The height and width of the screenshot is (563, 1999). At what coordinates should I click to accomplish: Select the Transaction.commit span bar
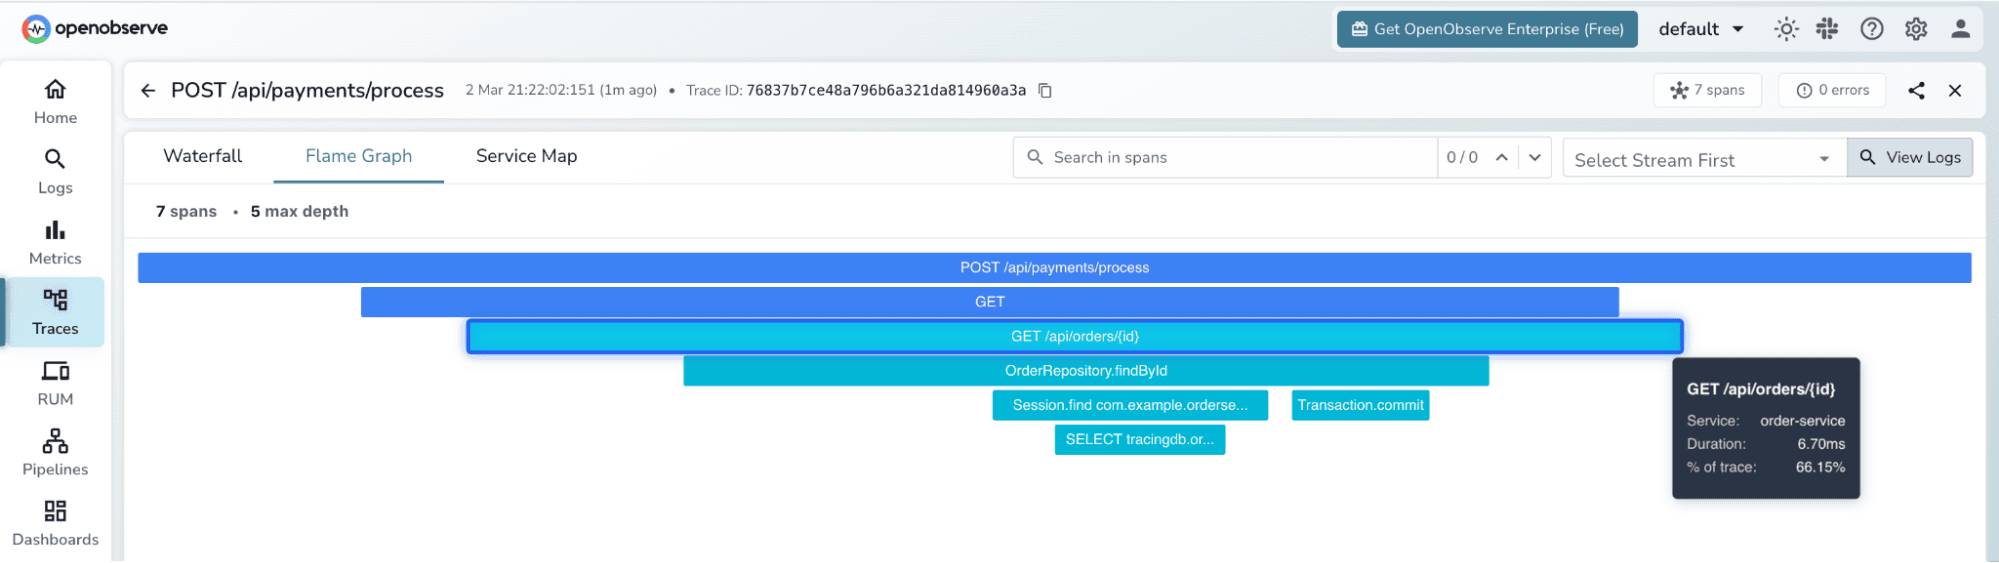1359,405
